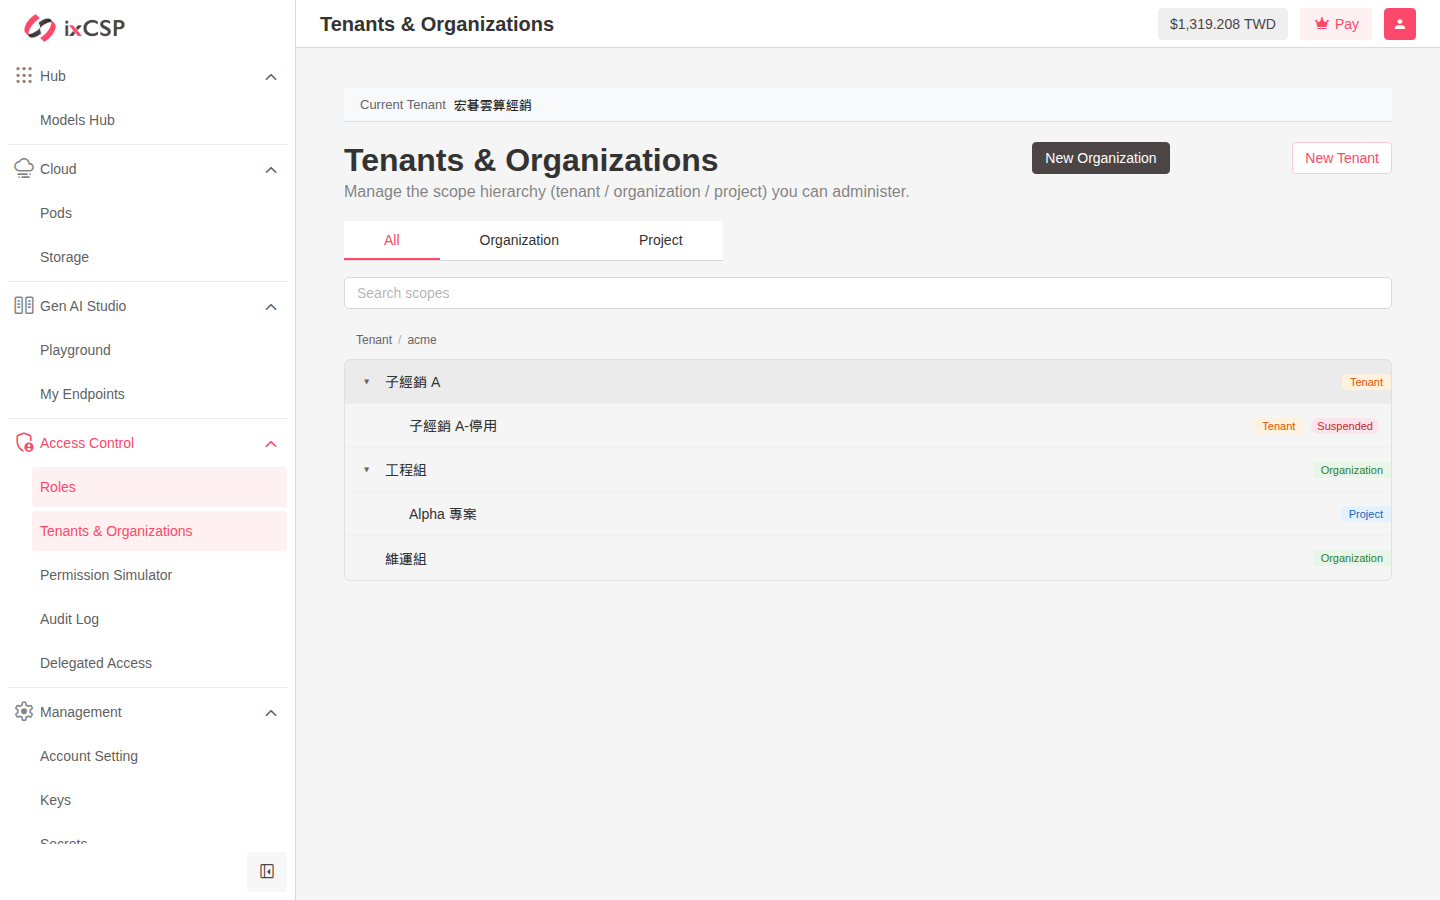Collapse the Access Control section chevron
The width and height of the screenshot is (1440, 900).
tap(271, 444)
